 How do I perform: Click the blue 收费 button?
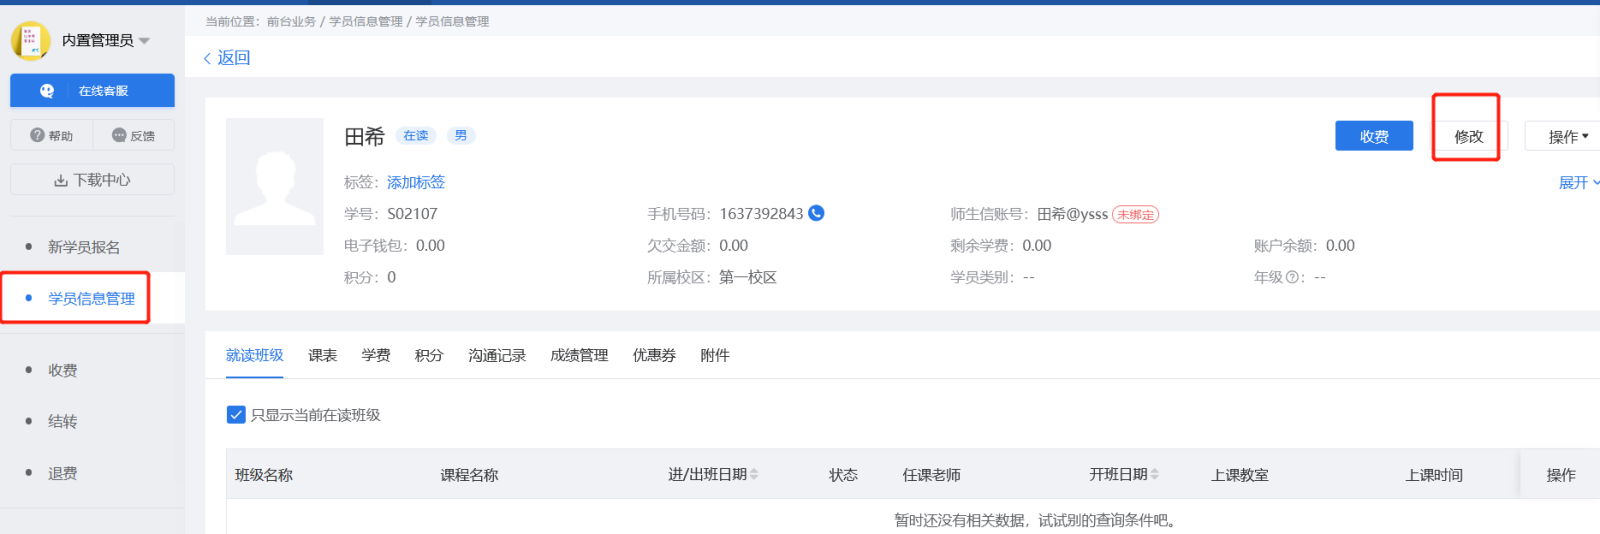pyautogui.click(x=1374, y=136)
